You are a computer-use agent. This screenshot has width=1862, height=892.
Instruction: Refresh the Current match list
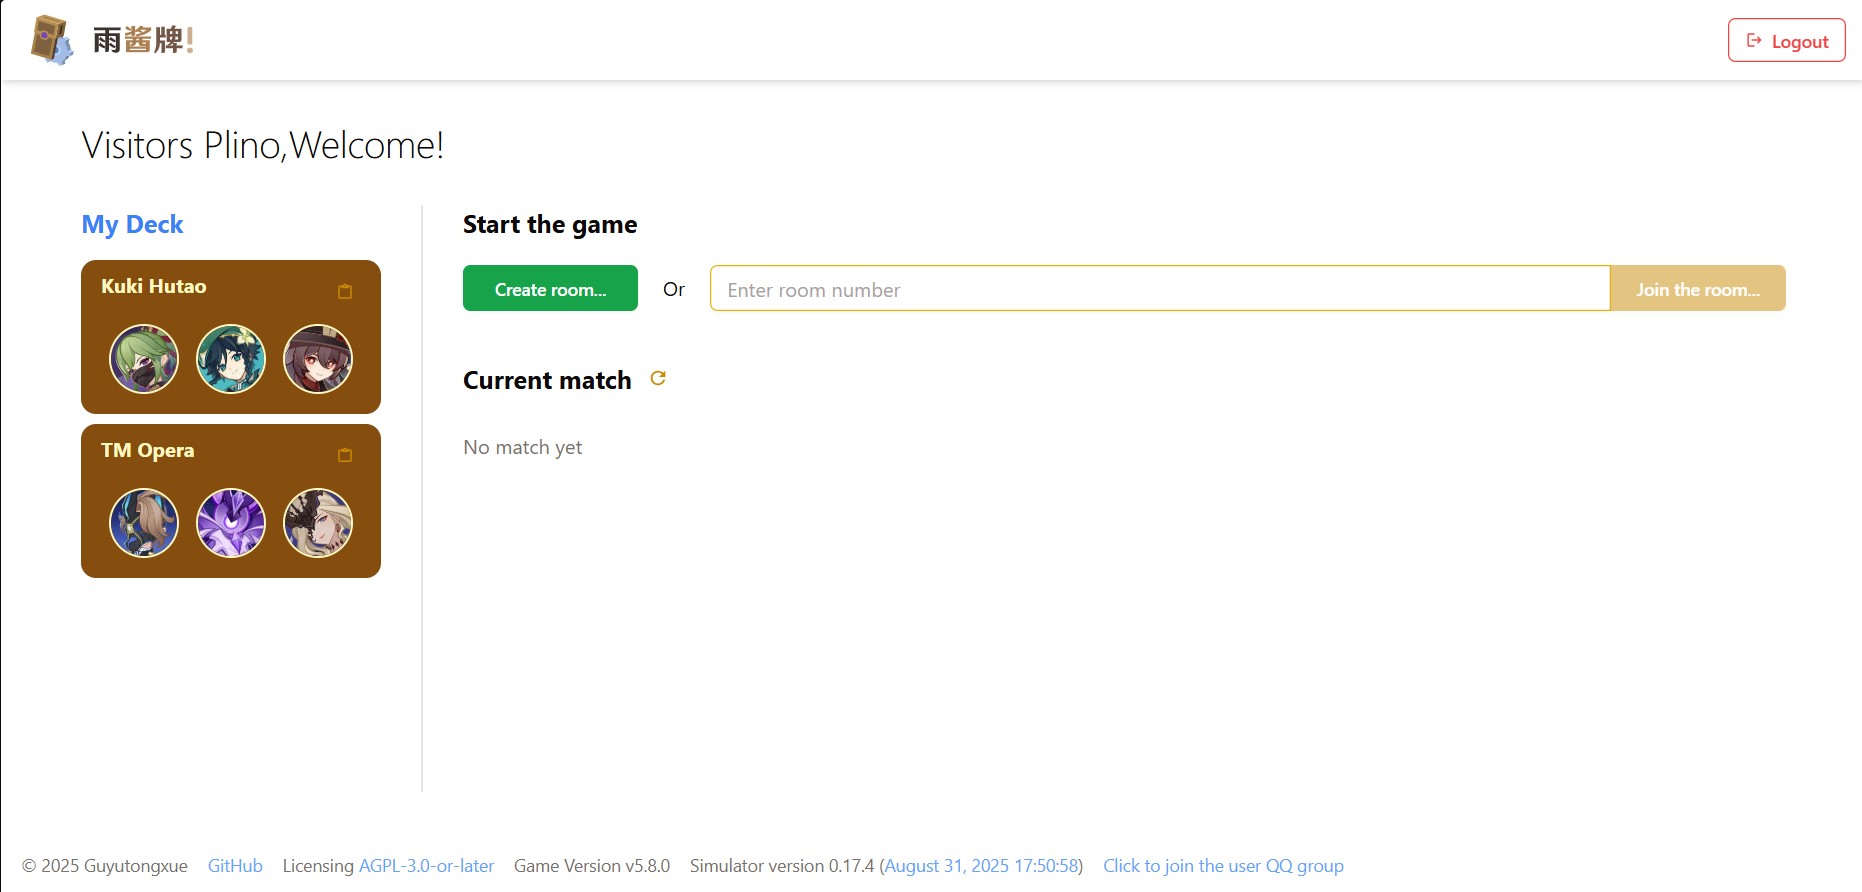click(x=658, y=378)
